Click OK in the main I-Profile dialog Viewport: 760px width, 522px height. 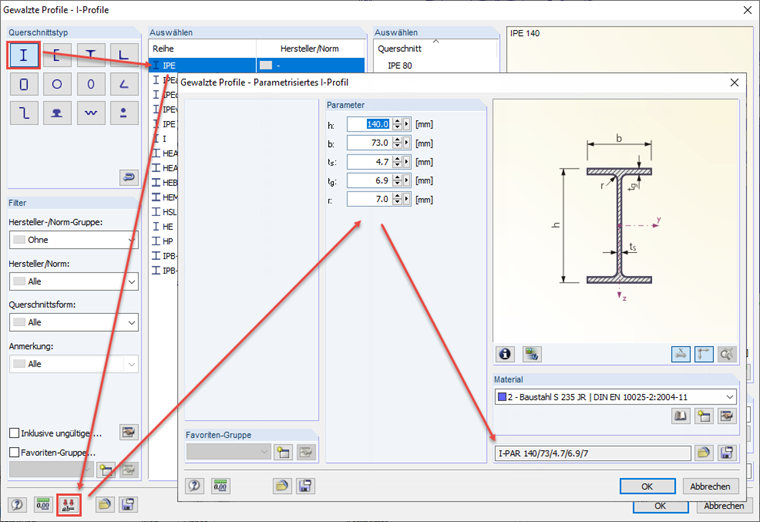click(x=660, y=506)
